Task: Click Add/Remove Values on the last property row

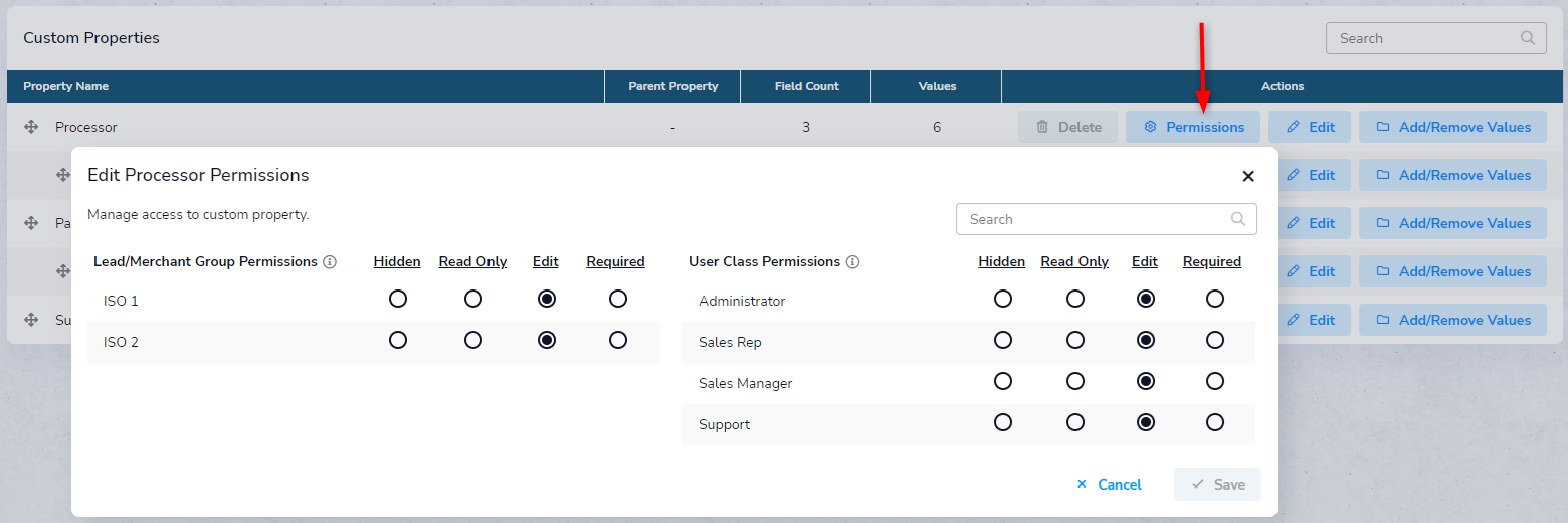Action: pos(1453,320)
